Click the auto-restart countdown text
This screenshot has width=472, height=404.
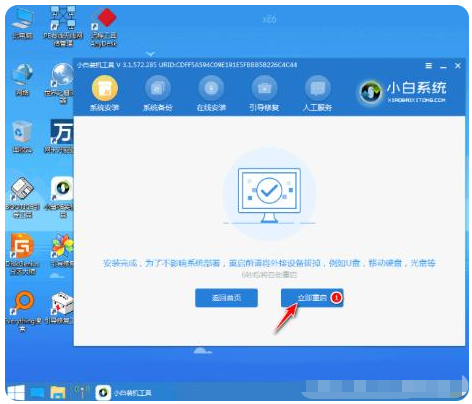(x=269, y=275)
